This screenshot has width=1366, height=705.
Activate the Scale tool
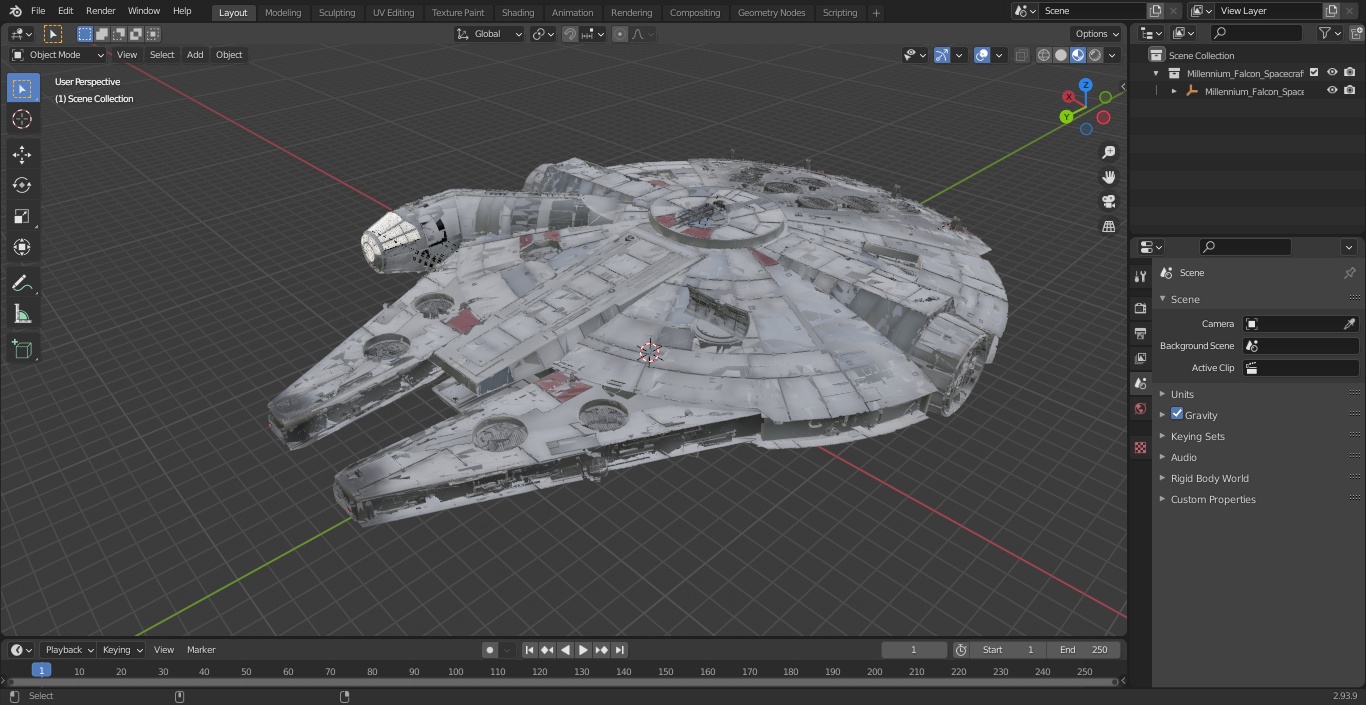tap(22, 216)
